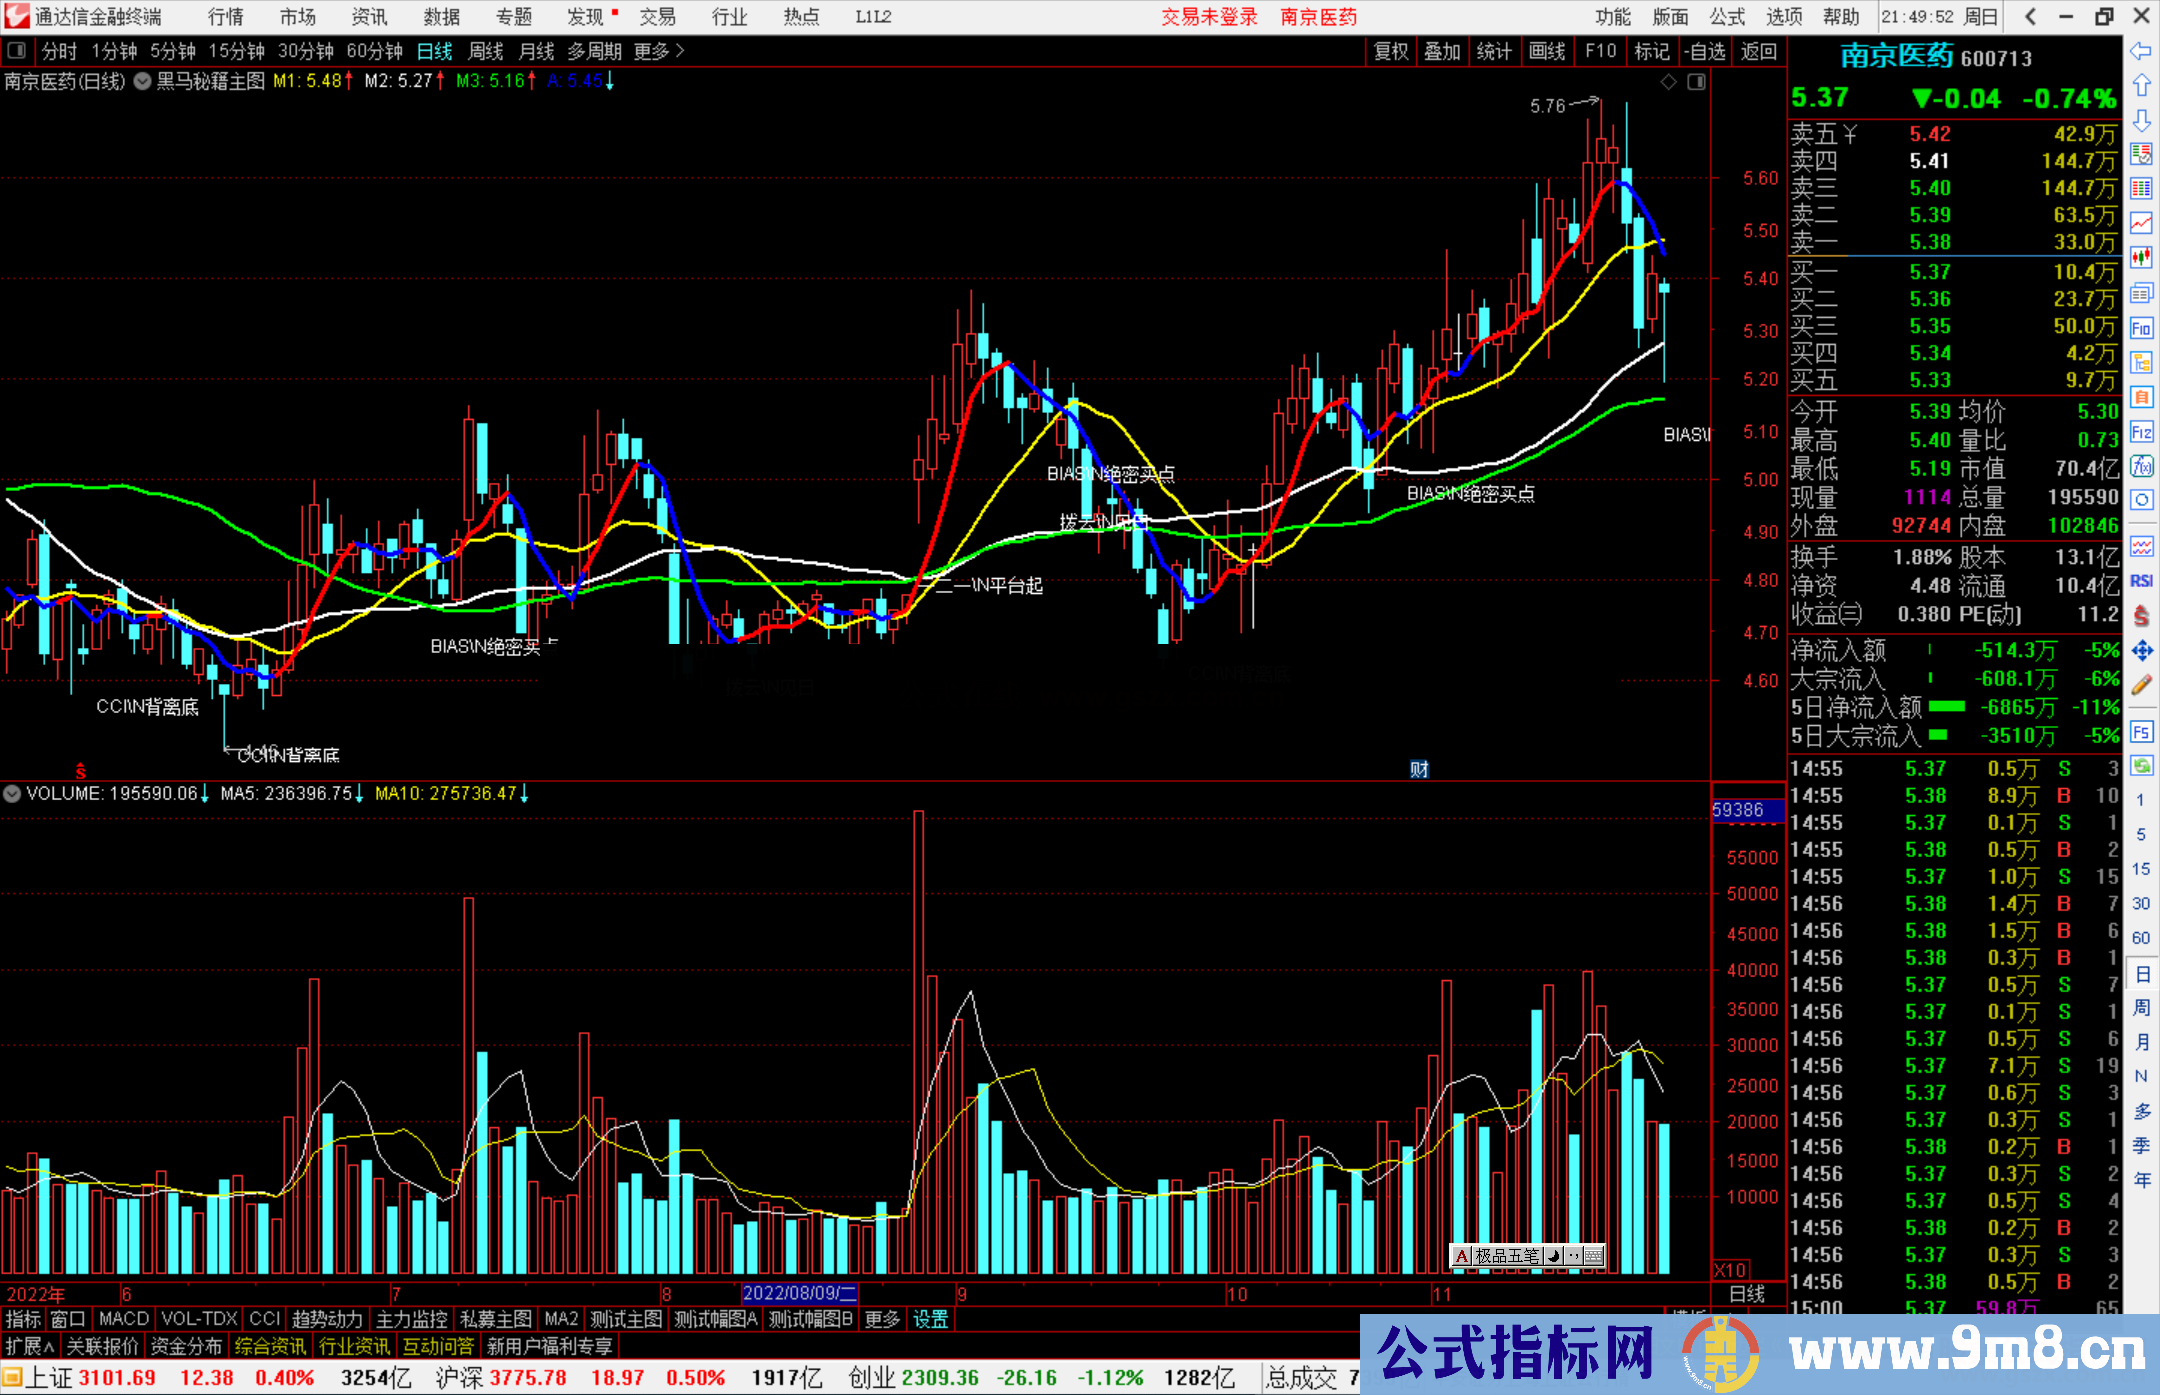Click the green refresh icon in sidebar

[x=2141, y=766]
